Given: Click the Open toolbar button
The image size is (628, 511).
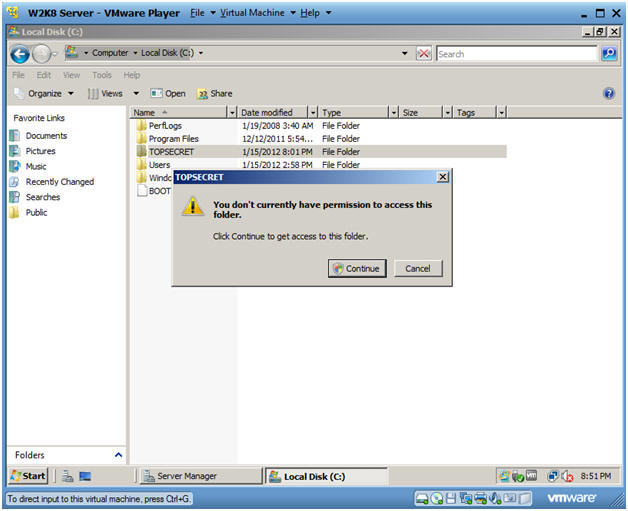Looking at the screenshot, I should tap(168, 94).
